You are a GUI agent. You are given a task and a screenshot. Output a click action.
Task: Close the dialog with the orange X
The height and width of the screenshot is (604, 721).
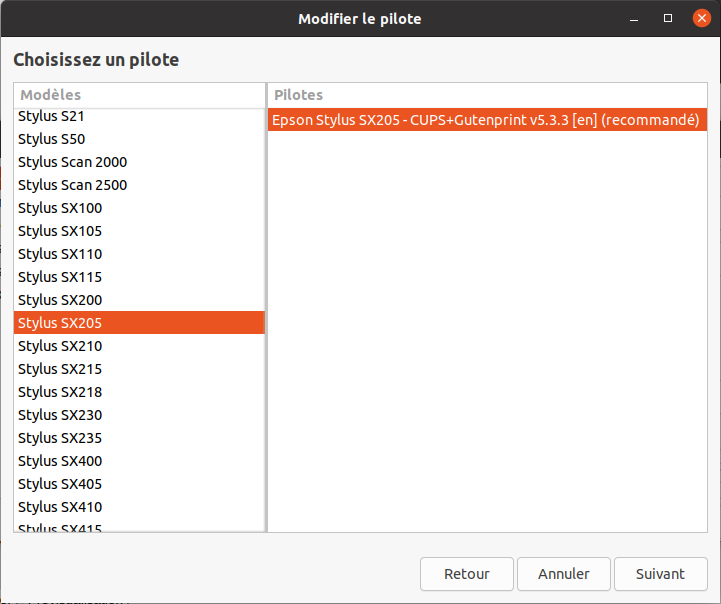click(x=701, y=18)
